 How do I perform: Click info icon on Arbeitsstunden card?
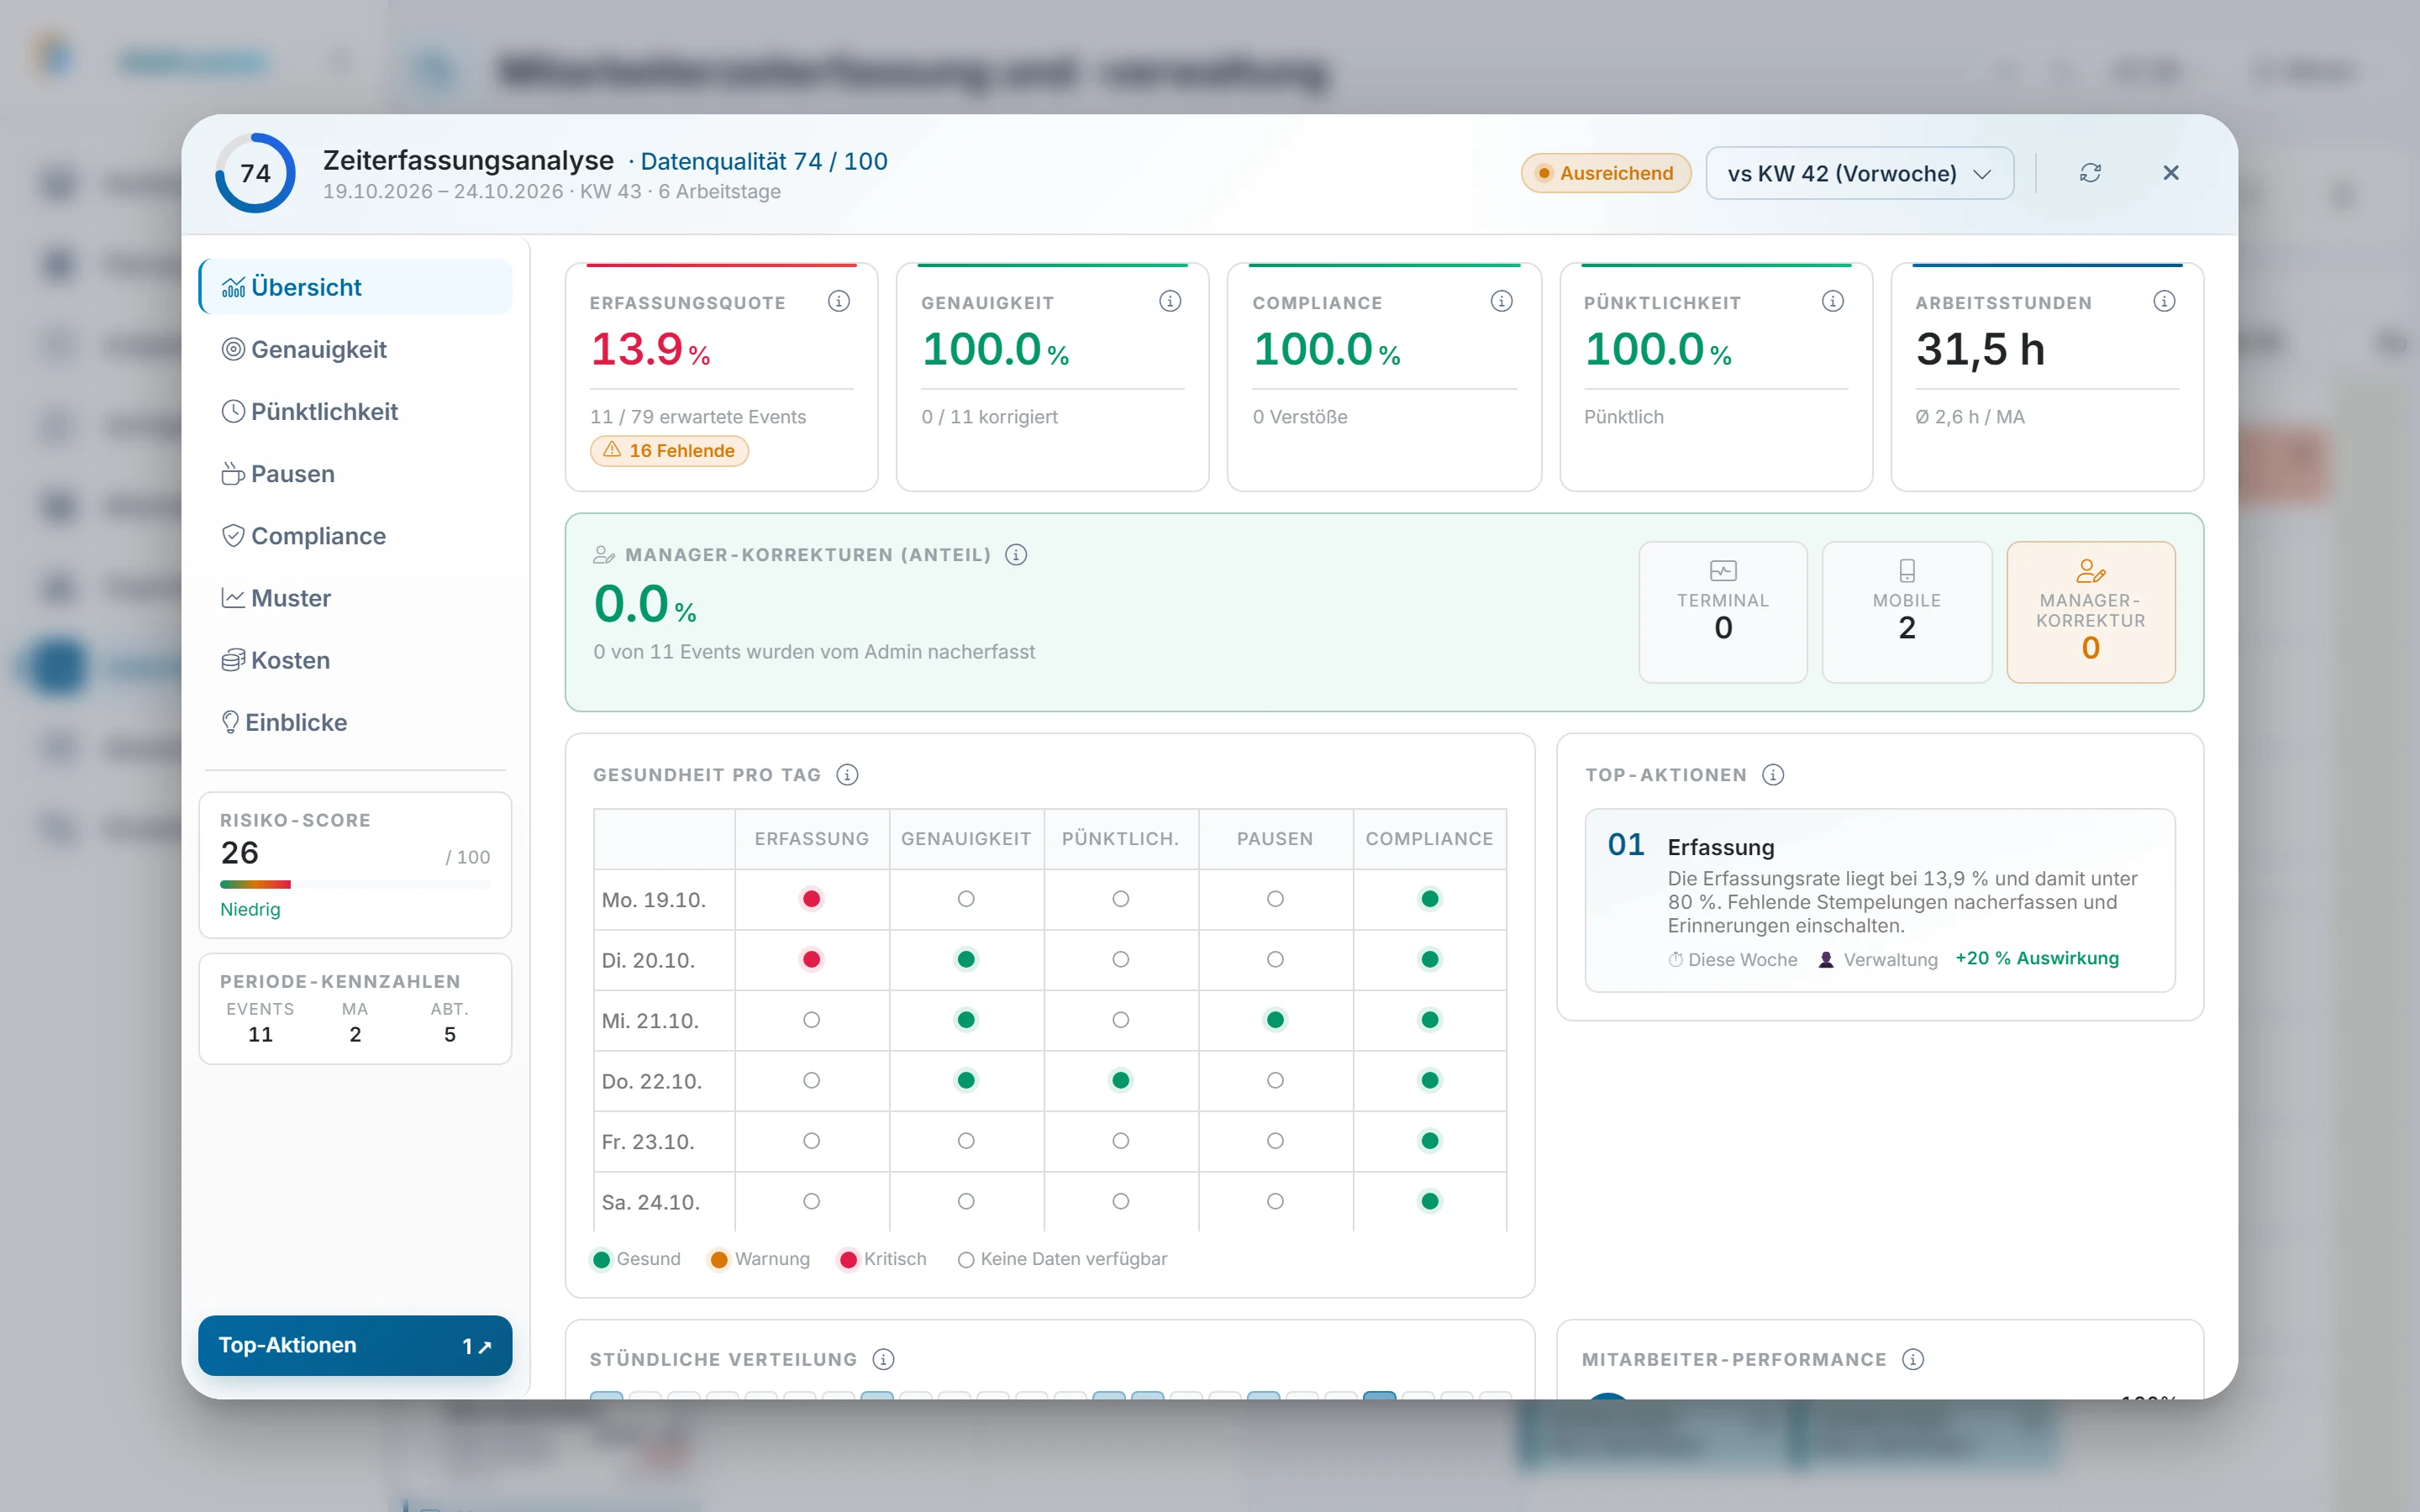2164,301
